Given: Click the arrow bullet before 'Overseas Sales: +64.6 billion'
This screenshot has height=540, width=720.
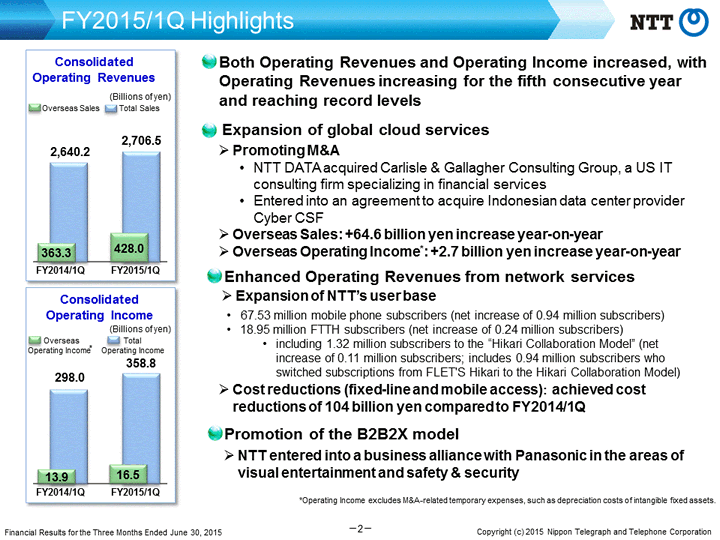Looking at the screenshot, I should (224, 235).
